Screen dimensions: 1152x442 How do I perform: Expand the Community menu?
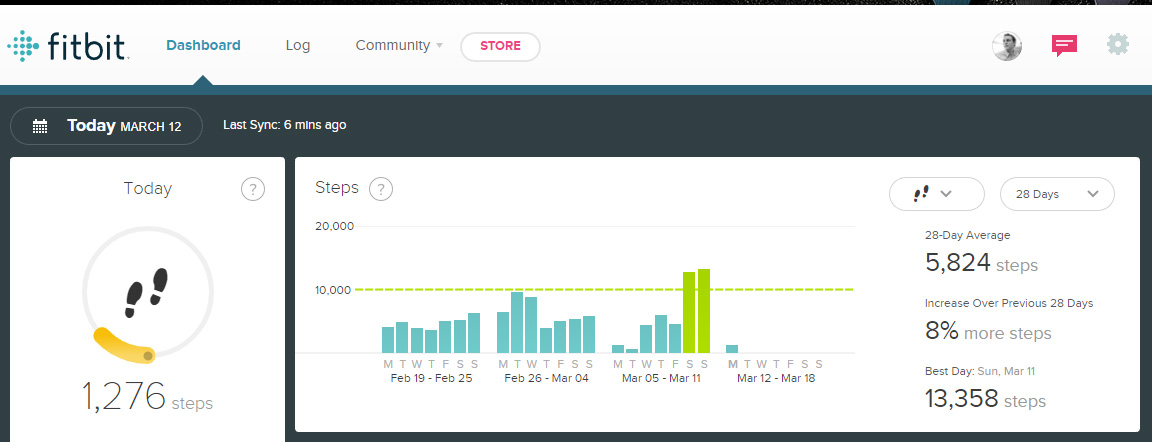tap(399, 45)
